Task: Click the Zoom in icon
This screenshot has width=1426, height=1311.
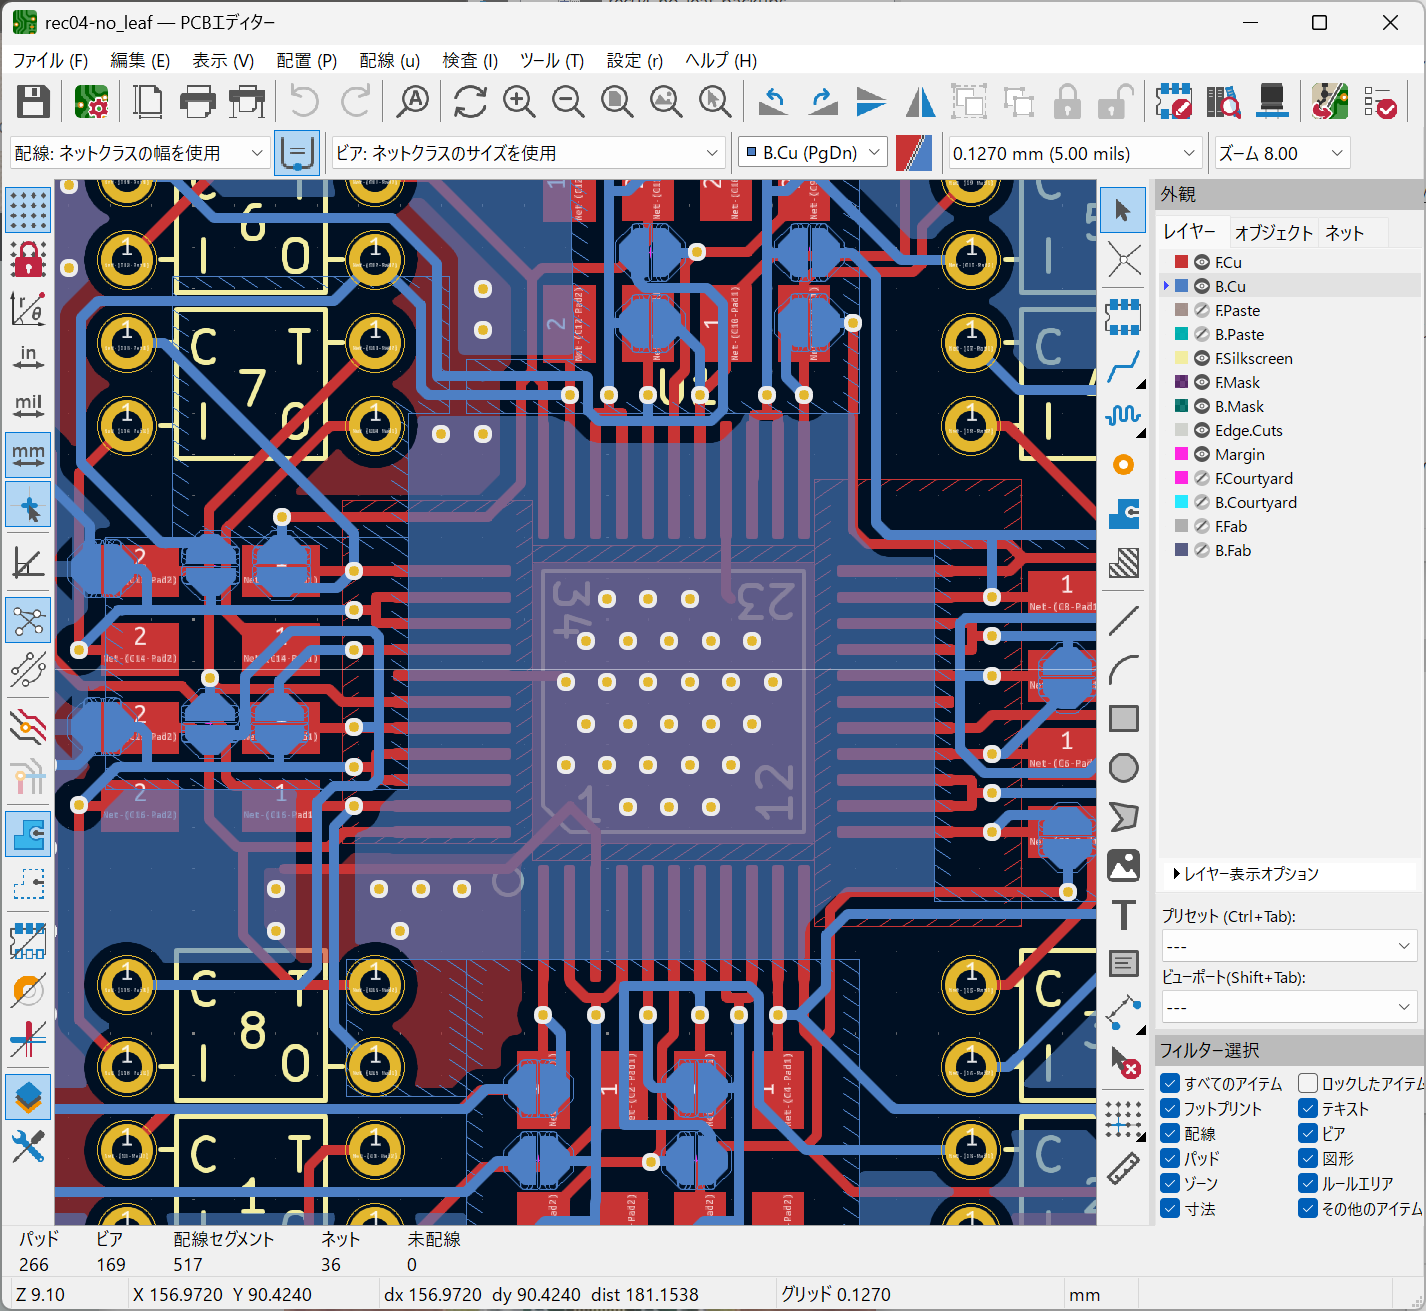Action: click(x=519, y=101)
